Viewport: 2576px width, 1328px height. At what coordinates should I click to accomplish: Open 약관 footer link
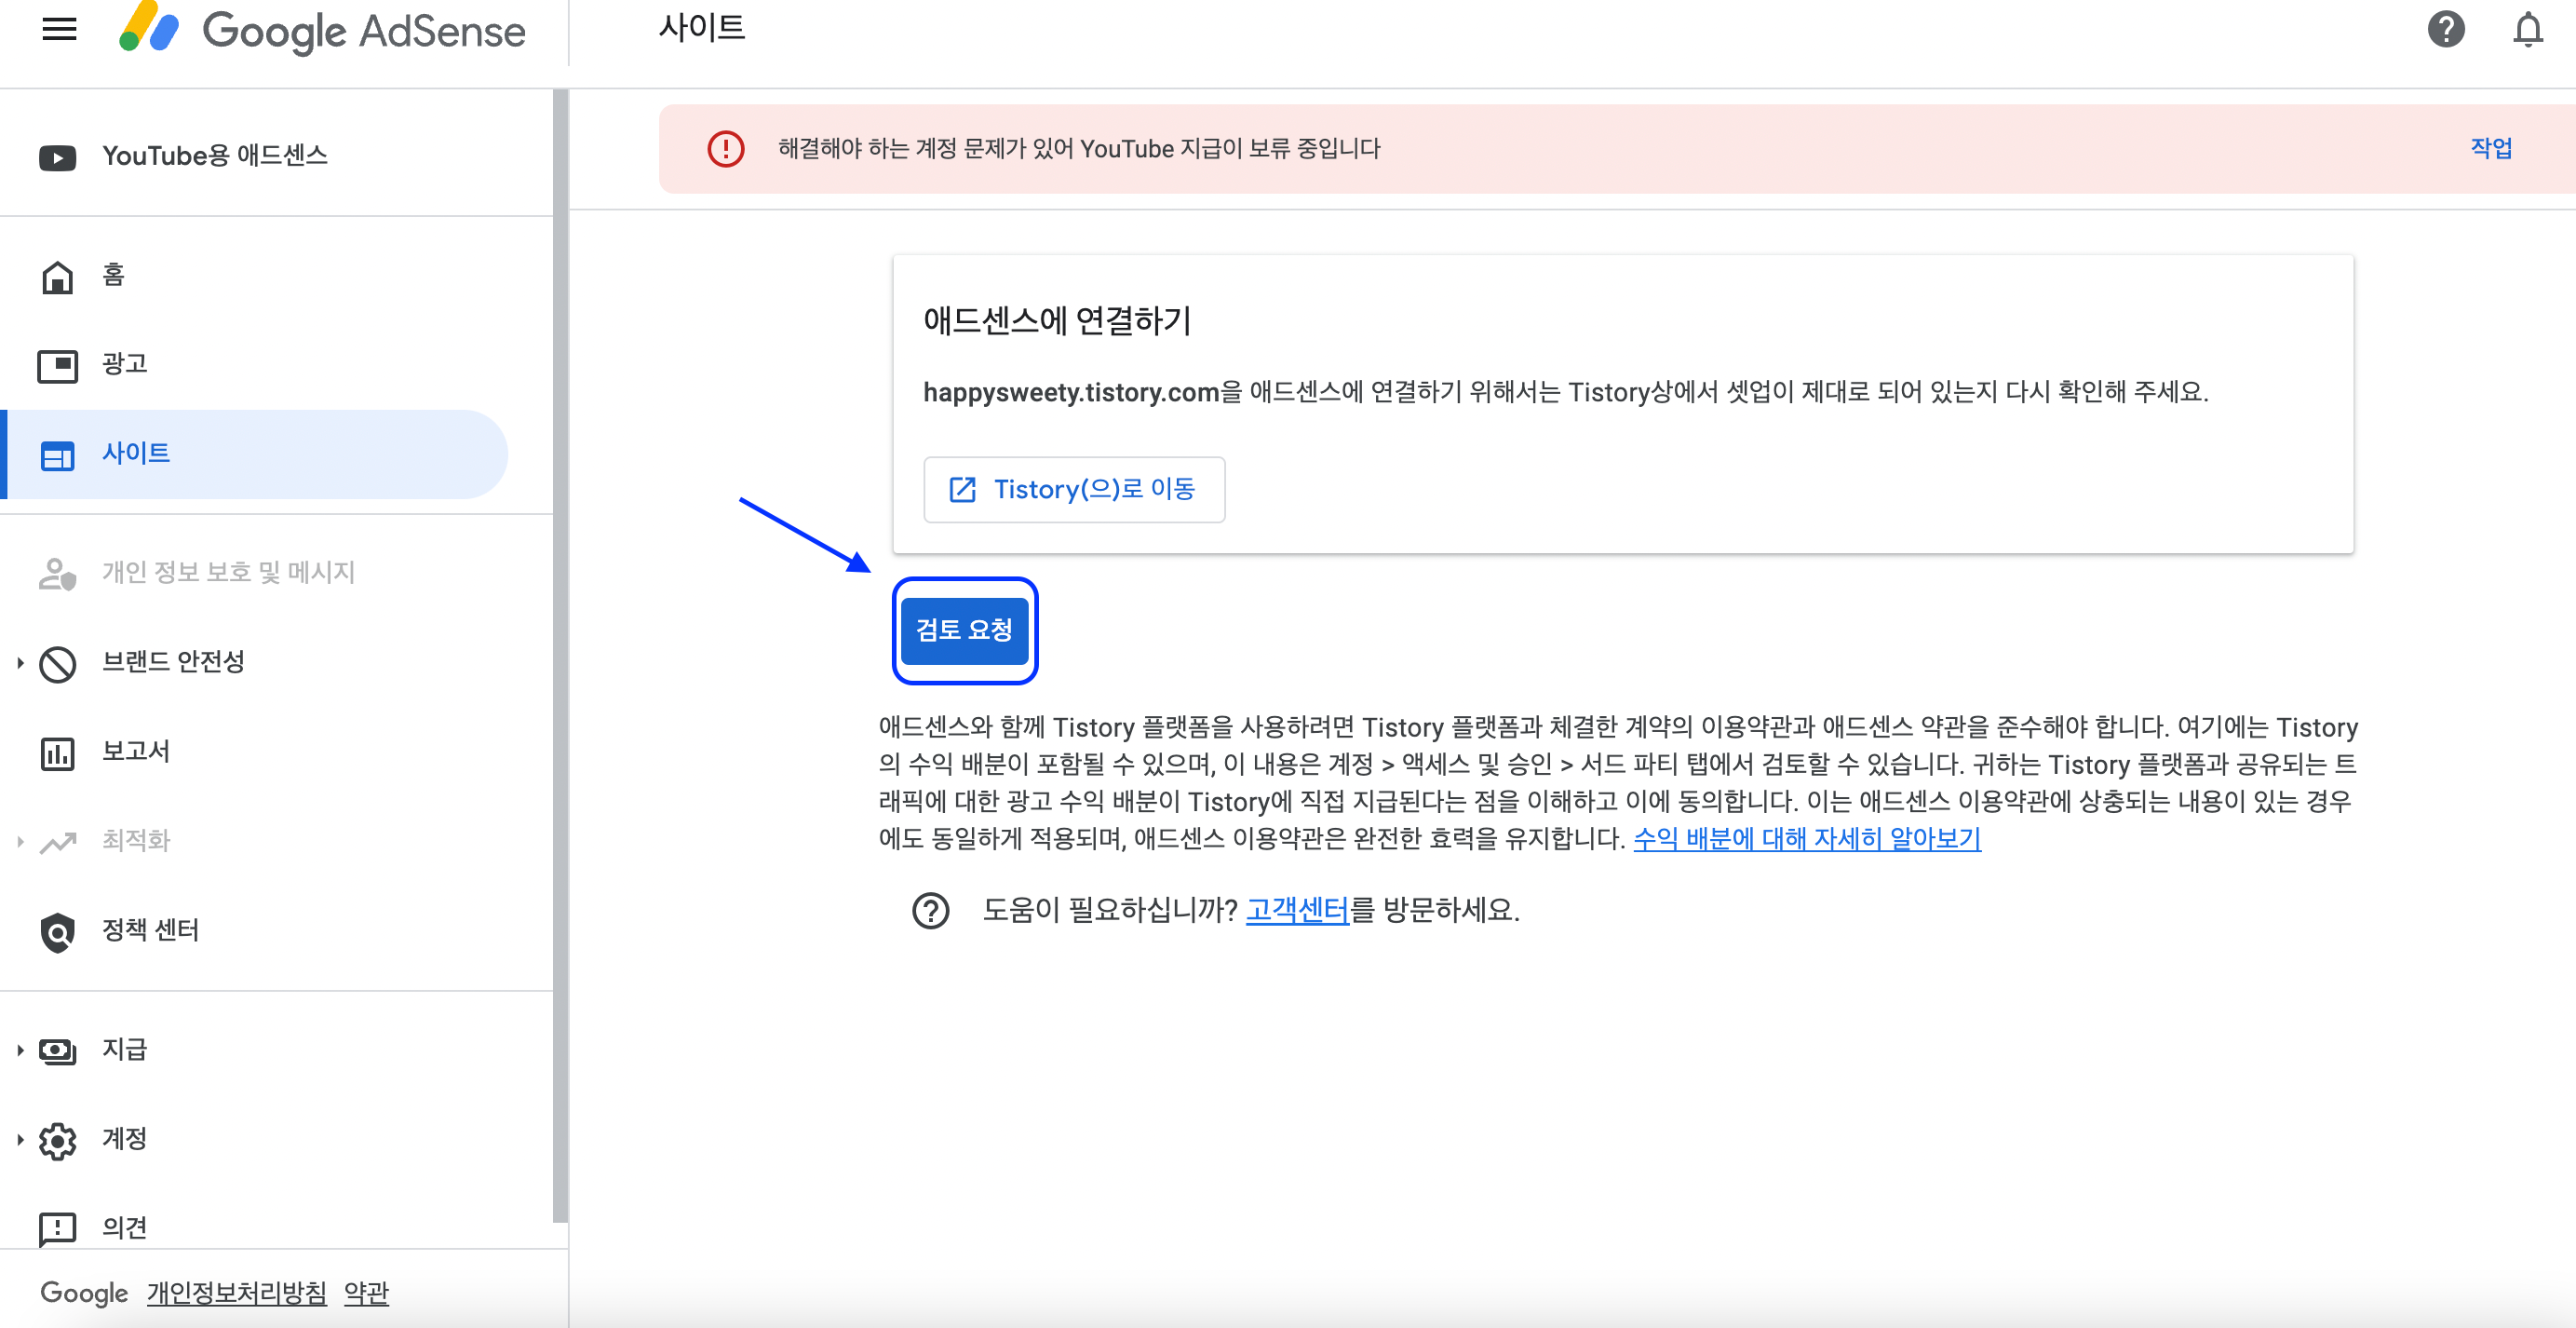click(x=366, y=1293)
